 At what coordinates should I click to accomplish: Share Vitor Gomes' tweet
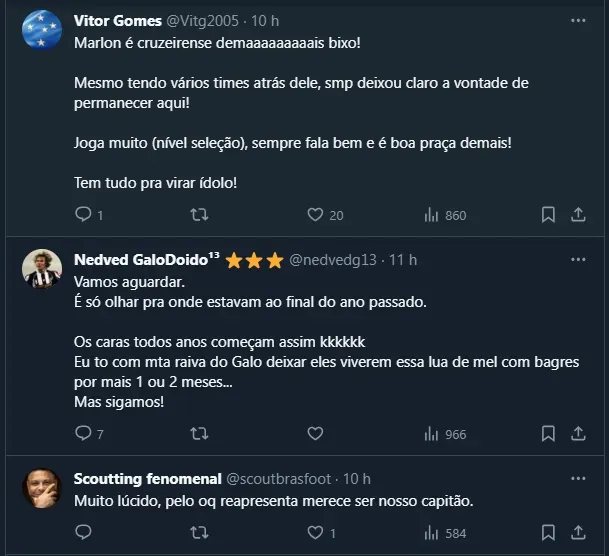click(578, 214)
